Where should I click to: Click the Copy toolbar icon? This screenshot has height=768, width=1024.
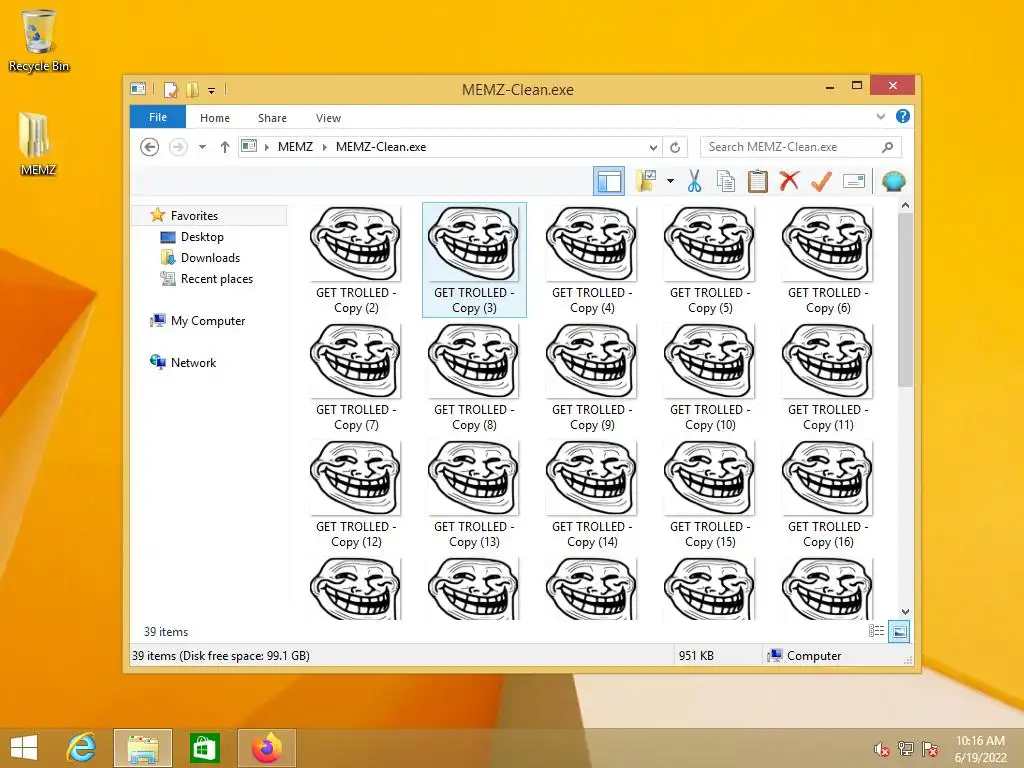click(x=726, y=181)
